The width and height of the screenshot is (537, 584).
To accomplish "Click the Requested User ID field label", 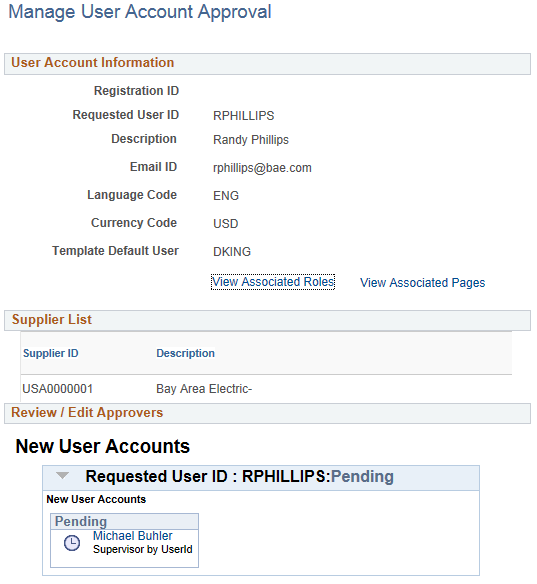I will [125, 115].
